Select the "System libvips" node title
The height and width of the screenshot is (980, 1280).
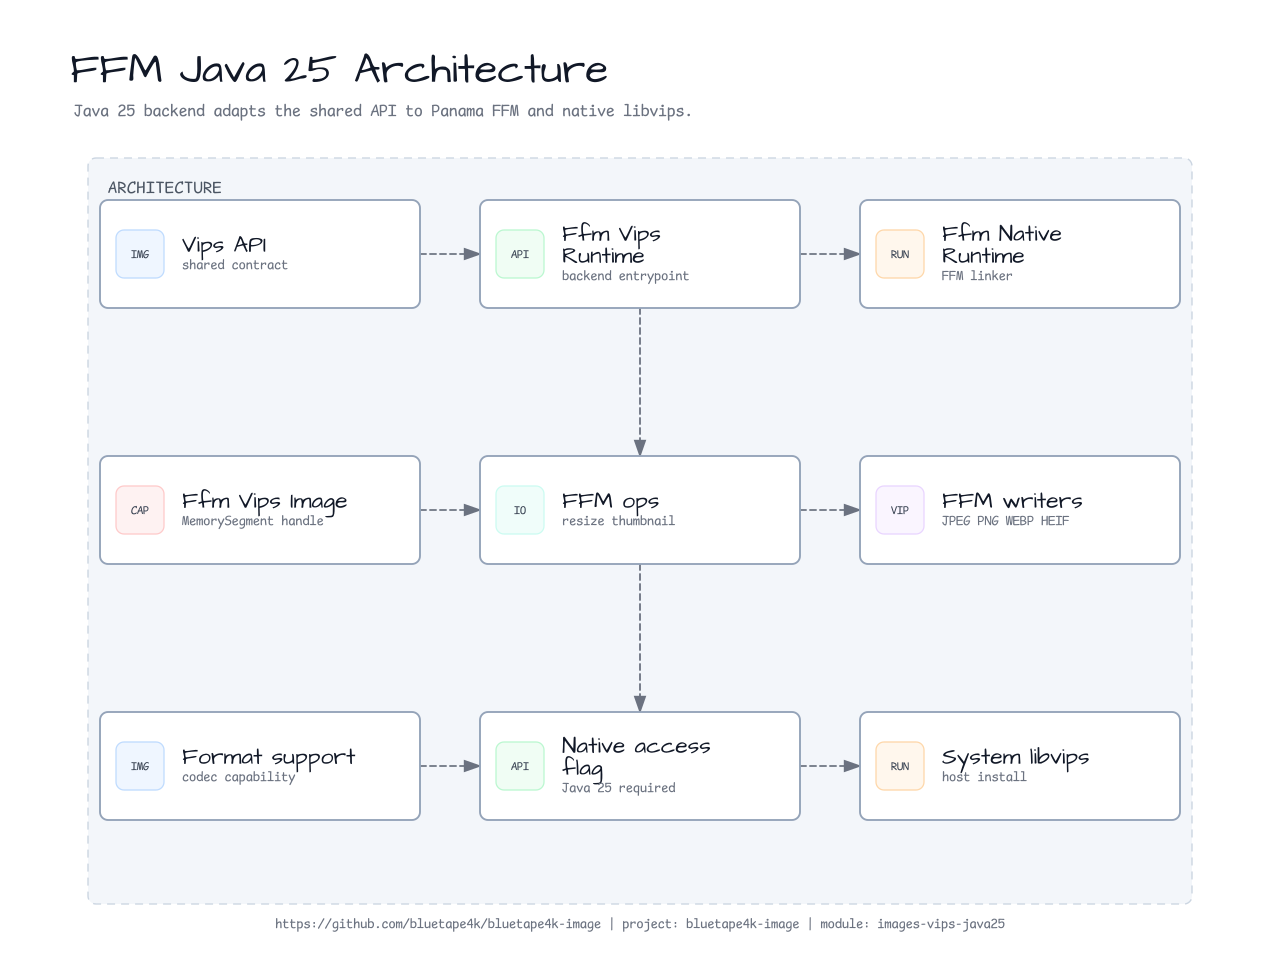1015,757
